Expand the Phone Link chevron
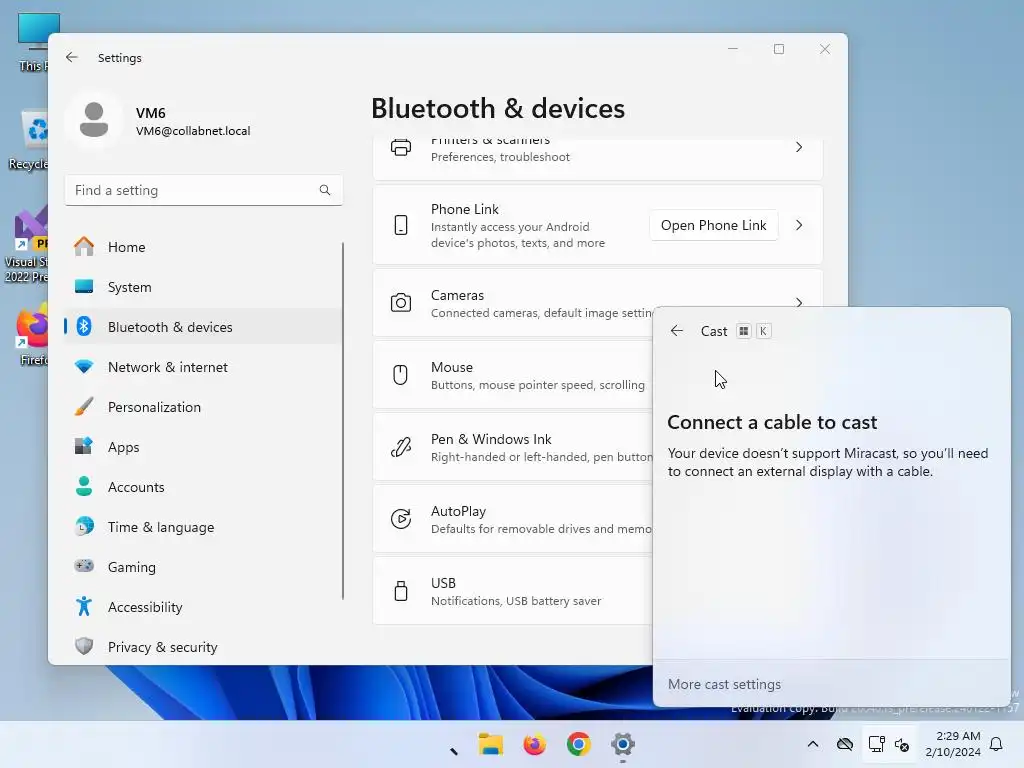This screenshot has width=1024, height=768. click(799, 225)
